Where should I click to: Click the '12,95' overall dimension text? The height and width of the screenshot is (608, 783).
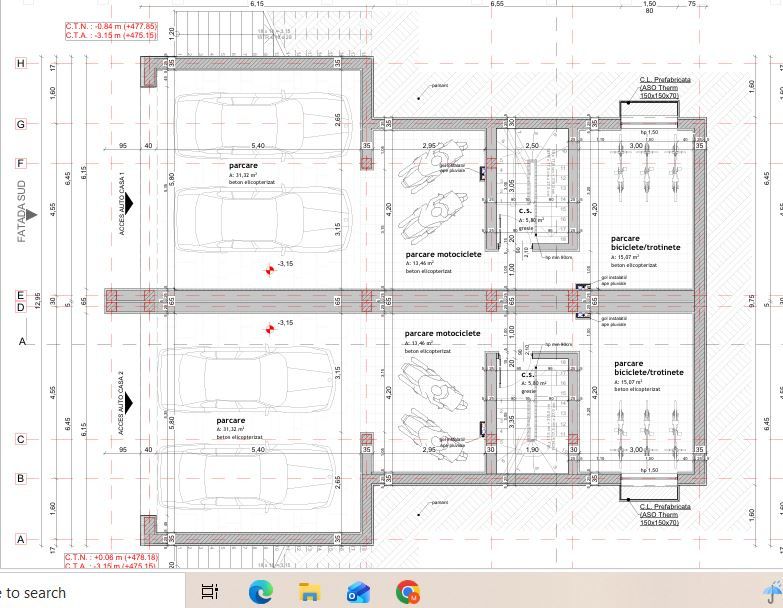click(38, 301)
